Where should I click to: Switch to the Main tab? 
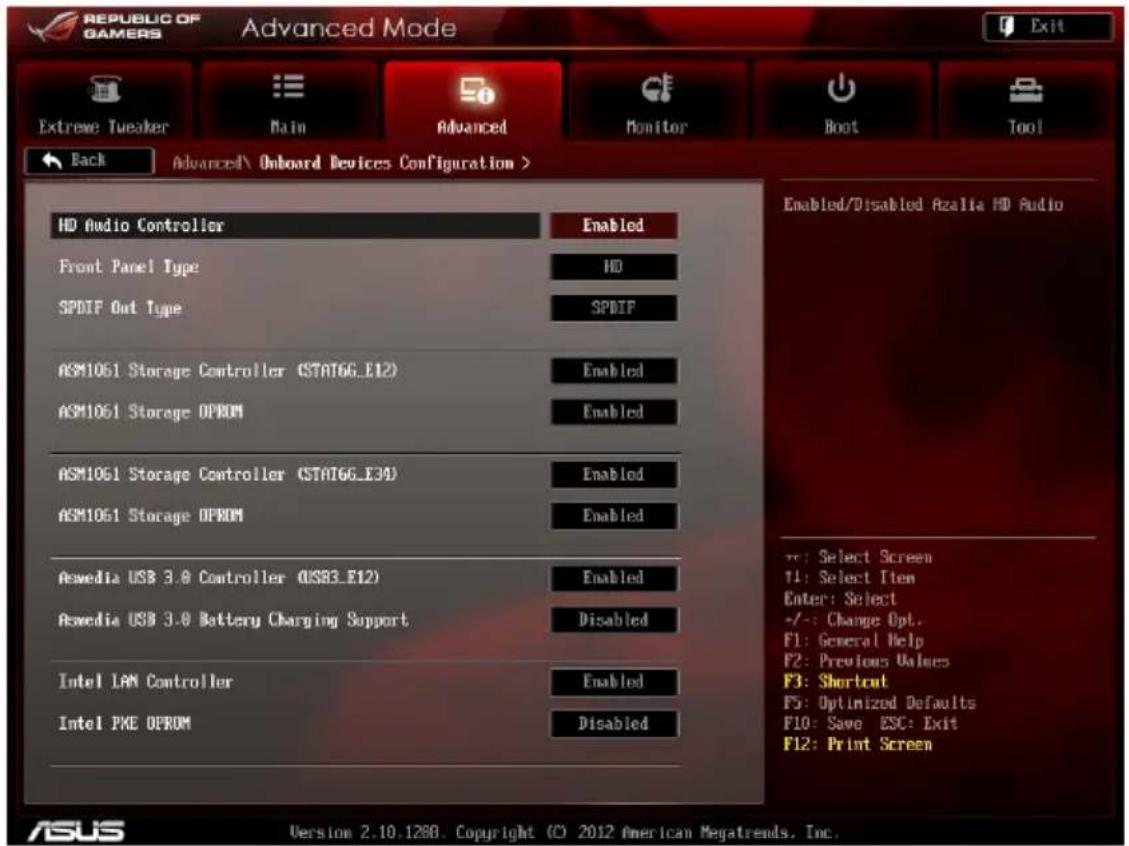pos(289,99)
